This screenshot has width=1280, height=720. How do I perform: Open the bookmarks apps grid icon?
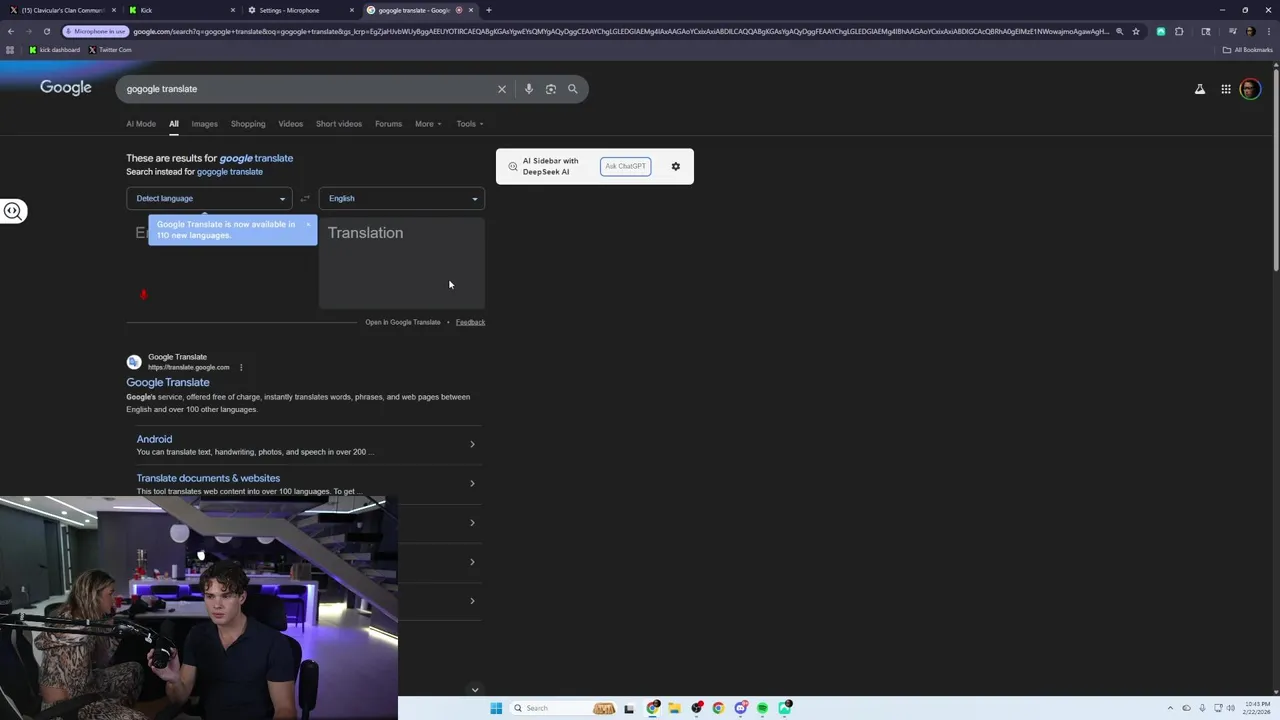[11, 50]
